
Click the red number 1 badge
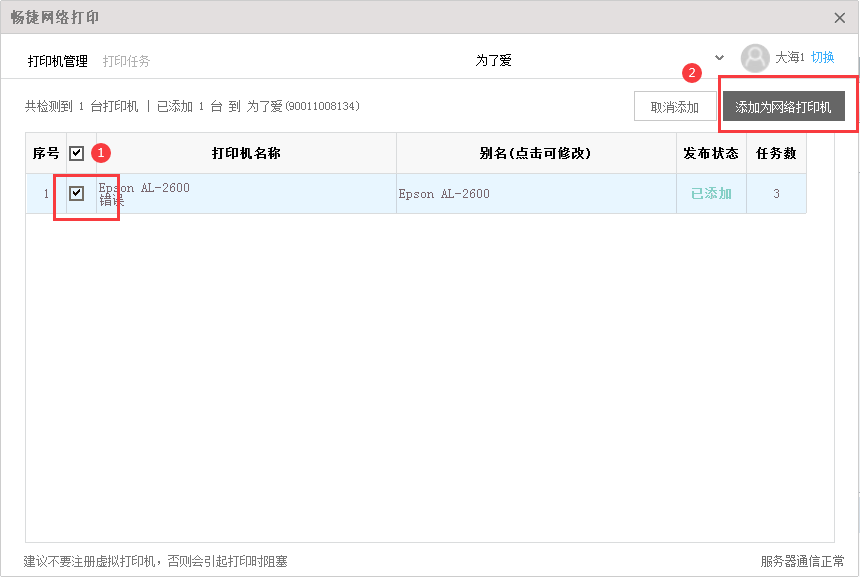[100, 153]
